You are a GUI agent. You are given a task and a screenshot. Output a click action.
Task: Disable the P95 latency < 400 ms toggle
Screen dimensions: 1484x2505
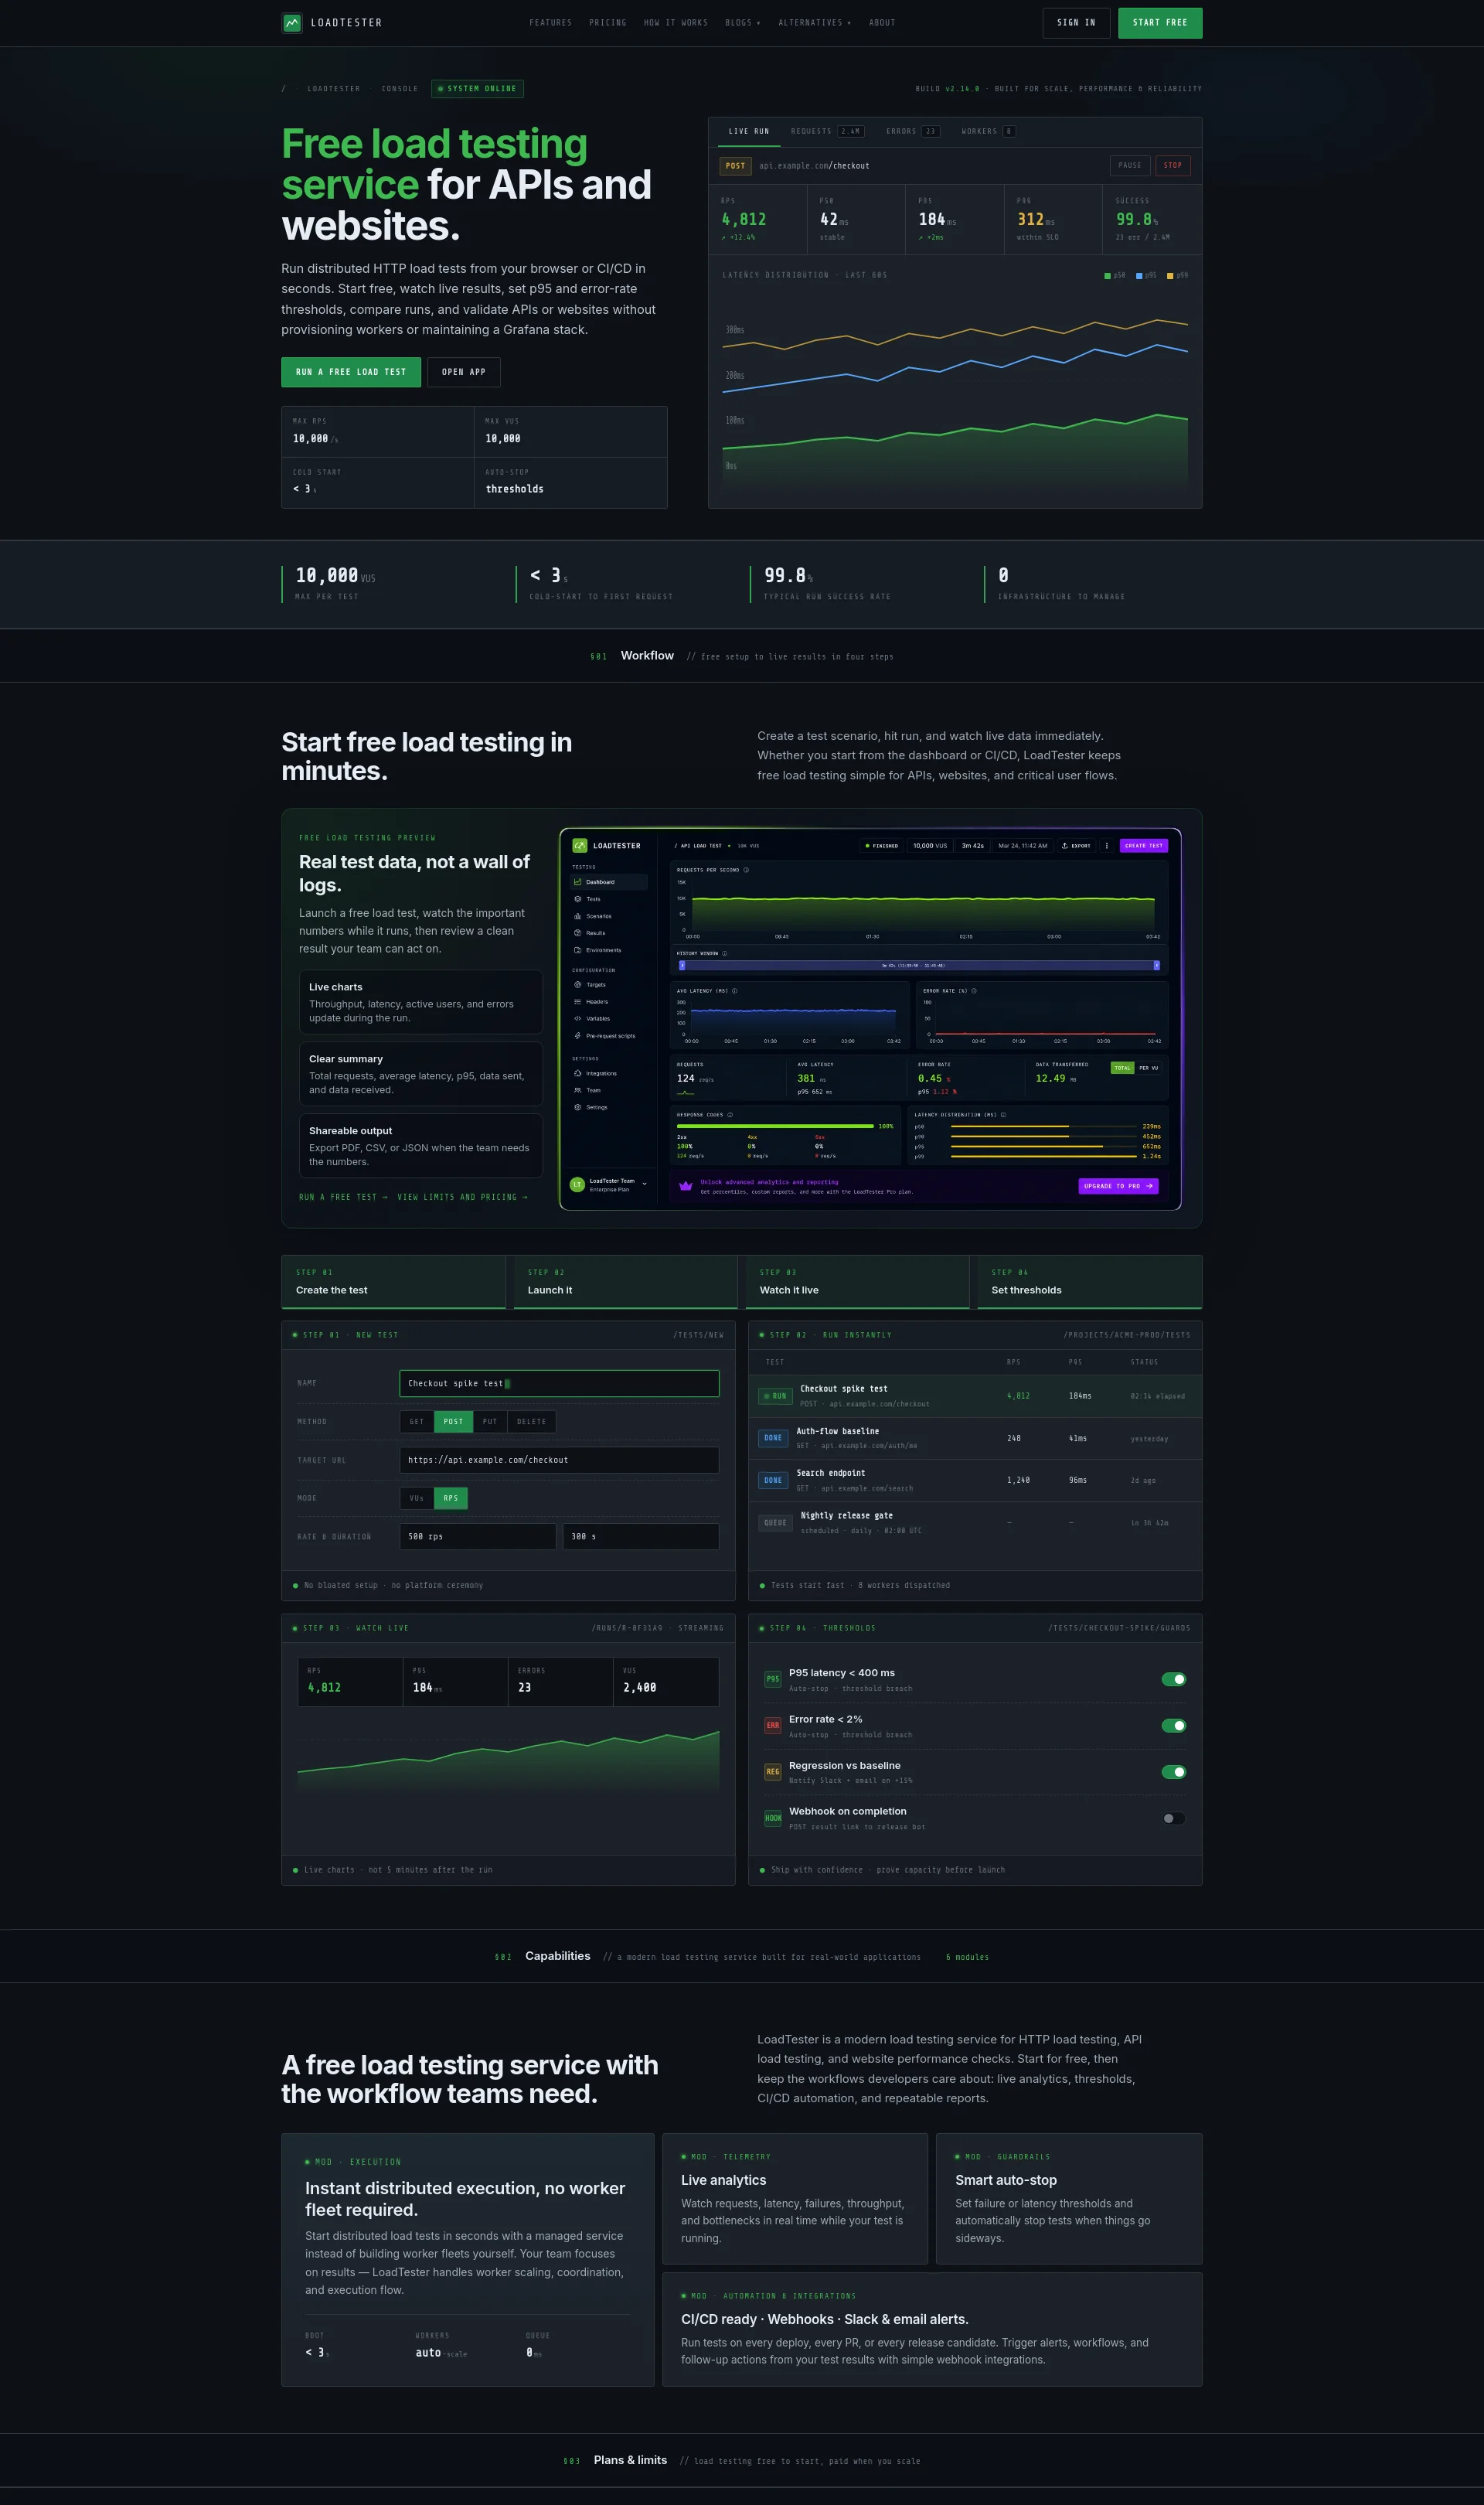point(1174,1680)
